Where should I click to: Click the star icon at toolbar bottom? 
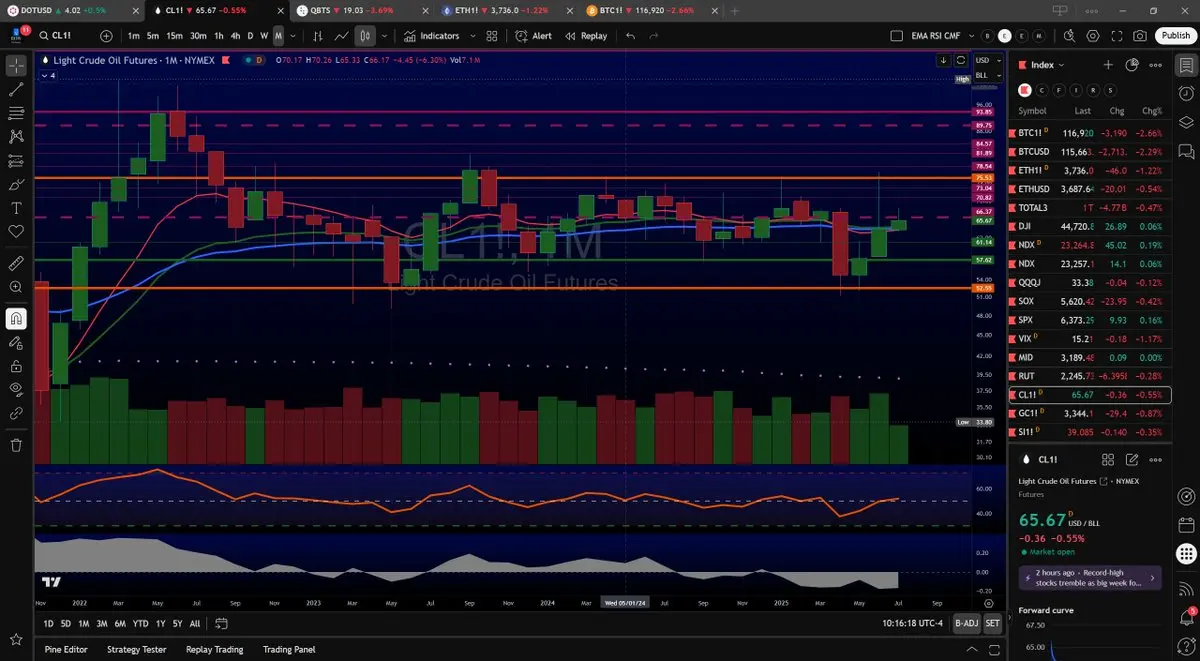16,638
